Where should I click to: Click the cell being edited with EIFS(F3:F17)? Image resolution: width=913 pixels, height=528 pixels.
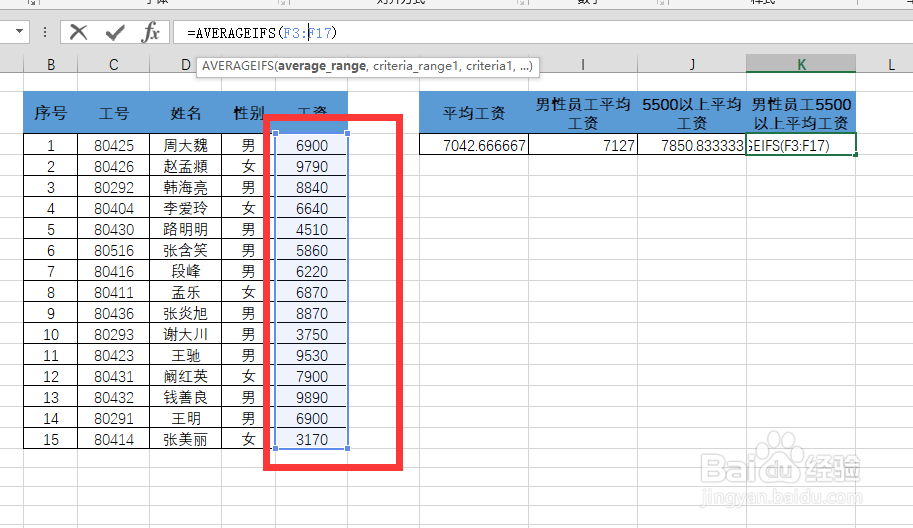tap(801, 145)
